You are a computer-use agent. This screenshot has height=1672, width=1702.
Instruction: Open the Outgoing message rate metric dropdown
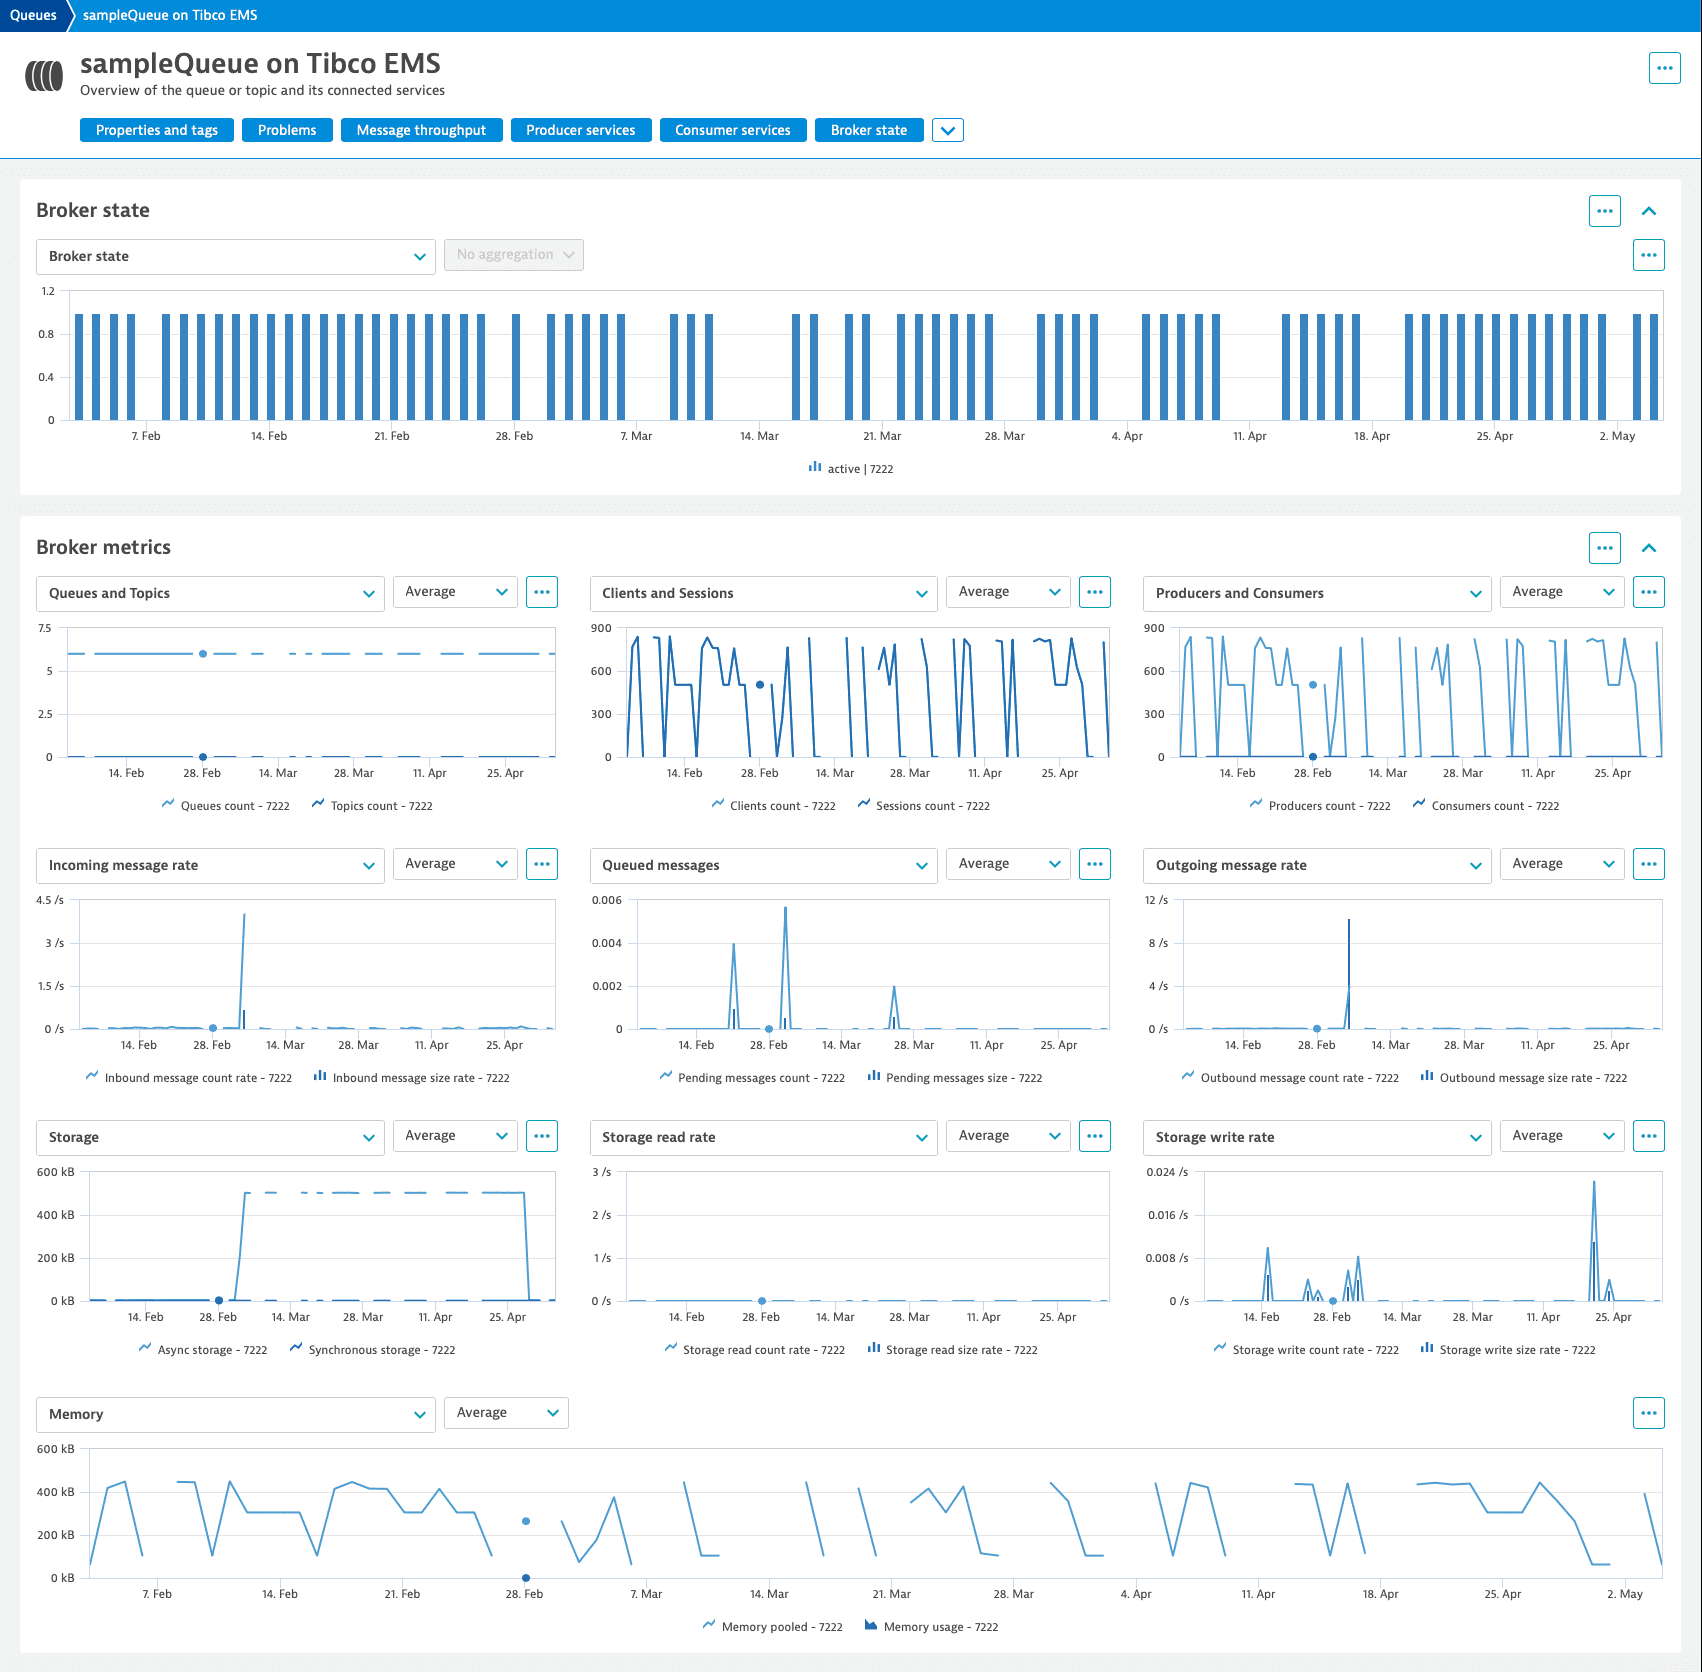pyautogui.click(x=1317, y=865)
